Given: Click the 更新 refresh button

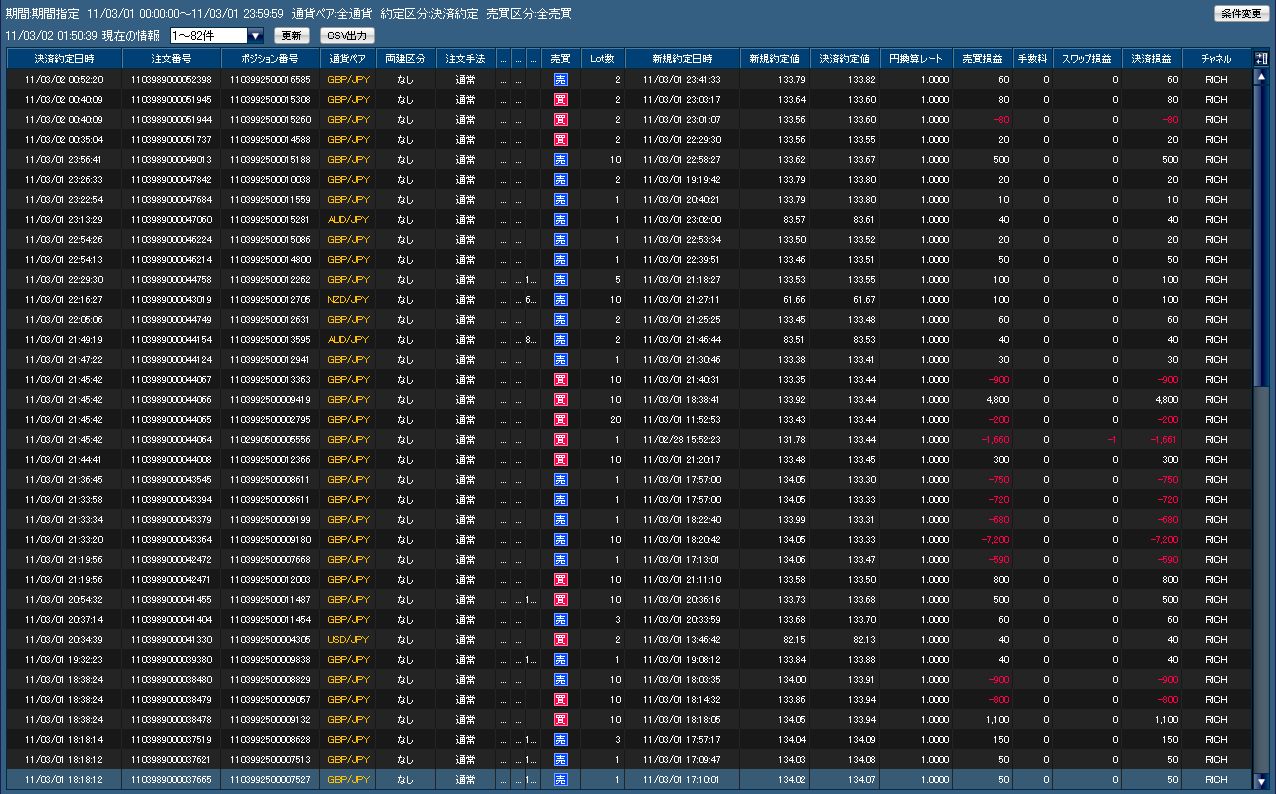Looking at the screenshot, I should tap(292, 36).
